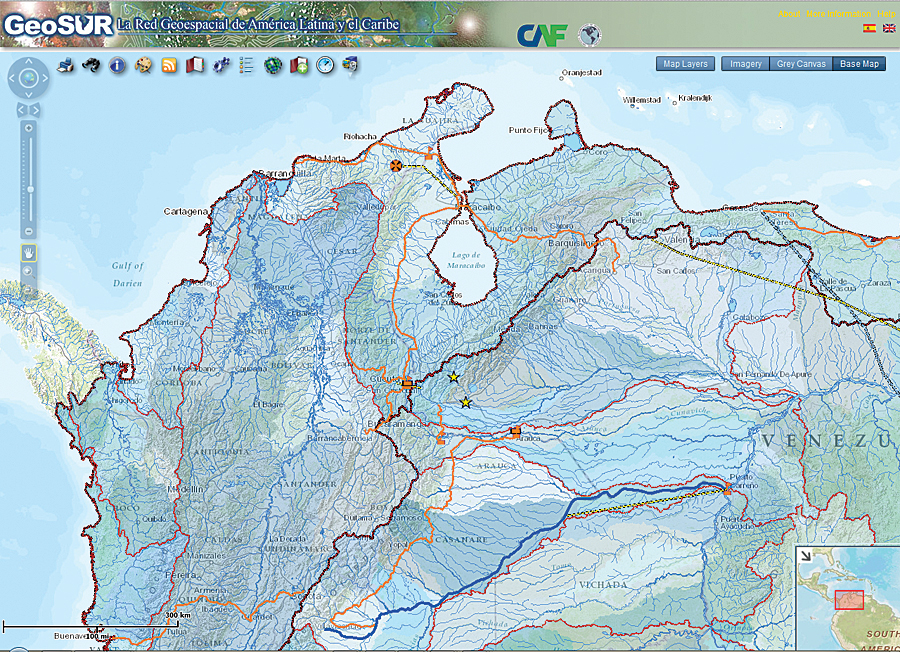The image size is (900, 652).
Task: Click the orange crossed-circle marker near Riohacha
Action: [x=395, y=166]
